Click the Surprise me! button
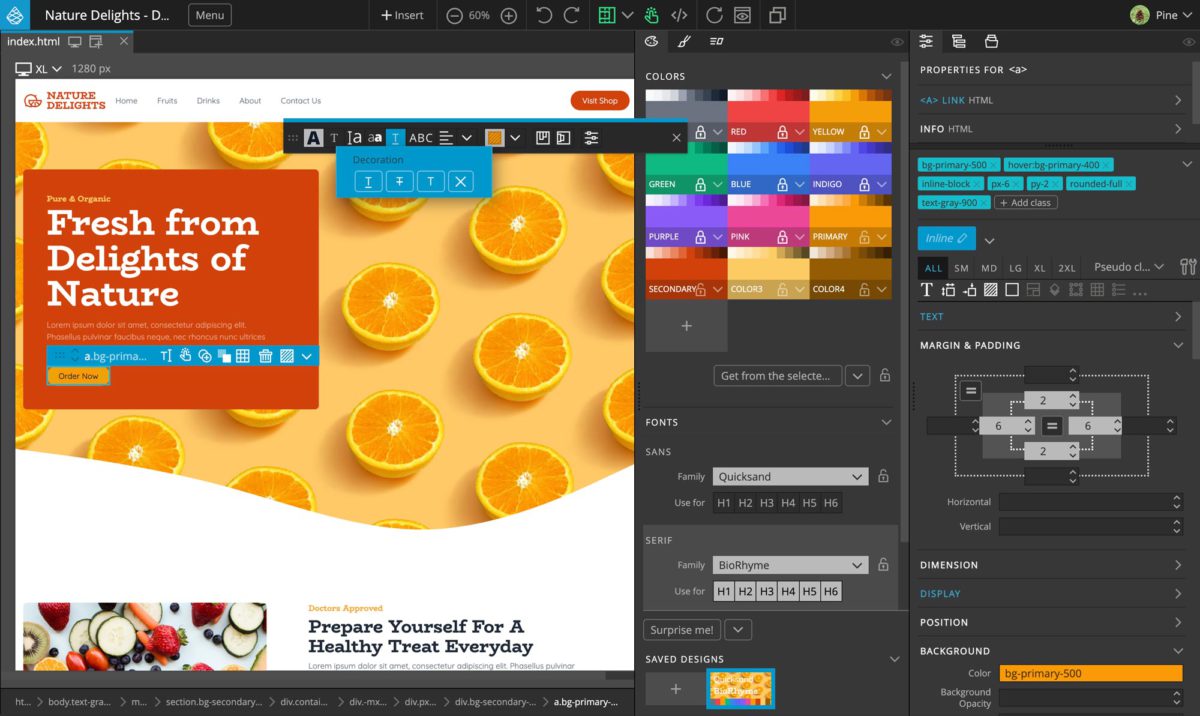This screenshot has width=1200, height=716. point(682,630)
